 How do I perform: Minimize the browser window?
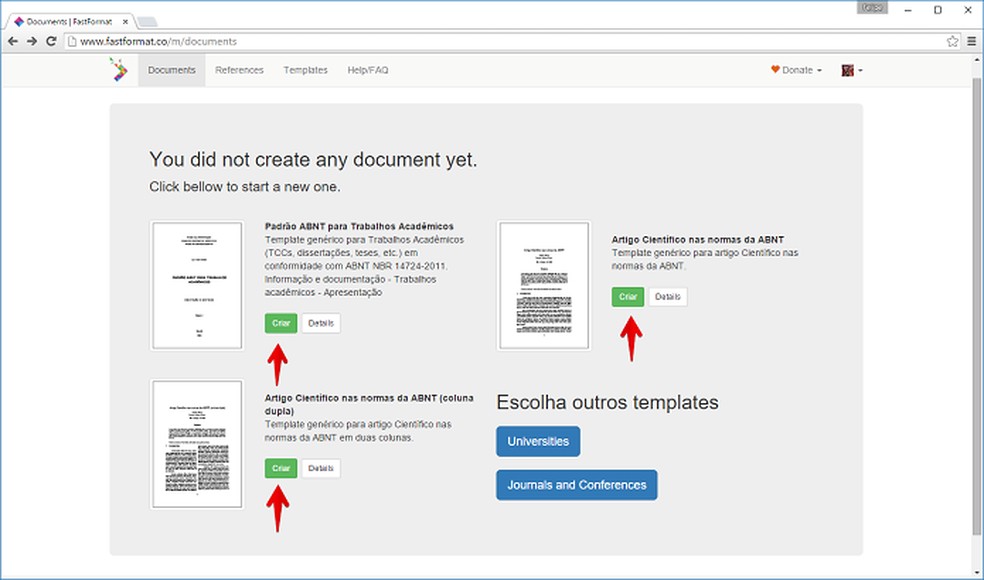(x=907, y=10)
